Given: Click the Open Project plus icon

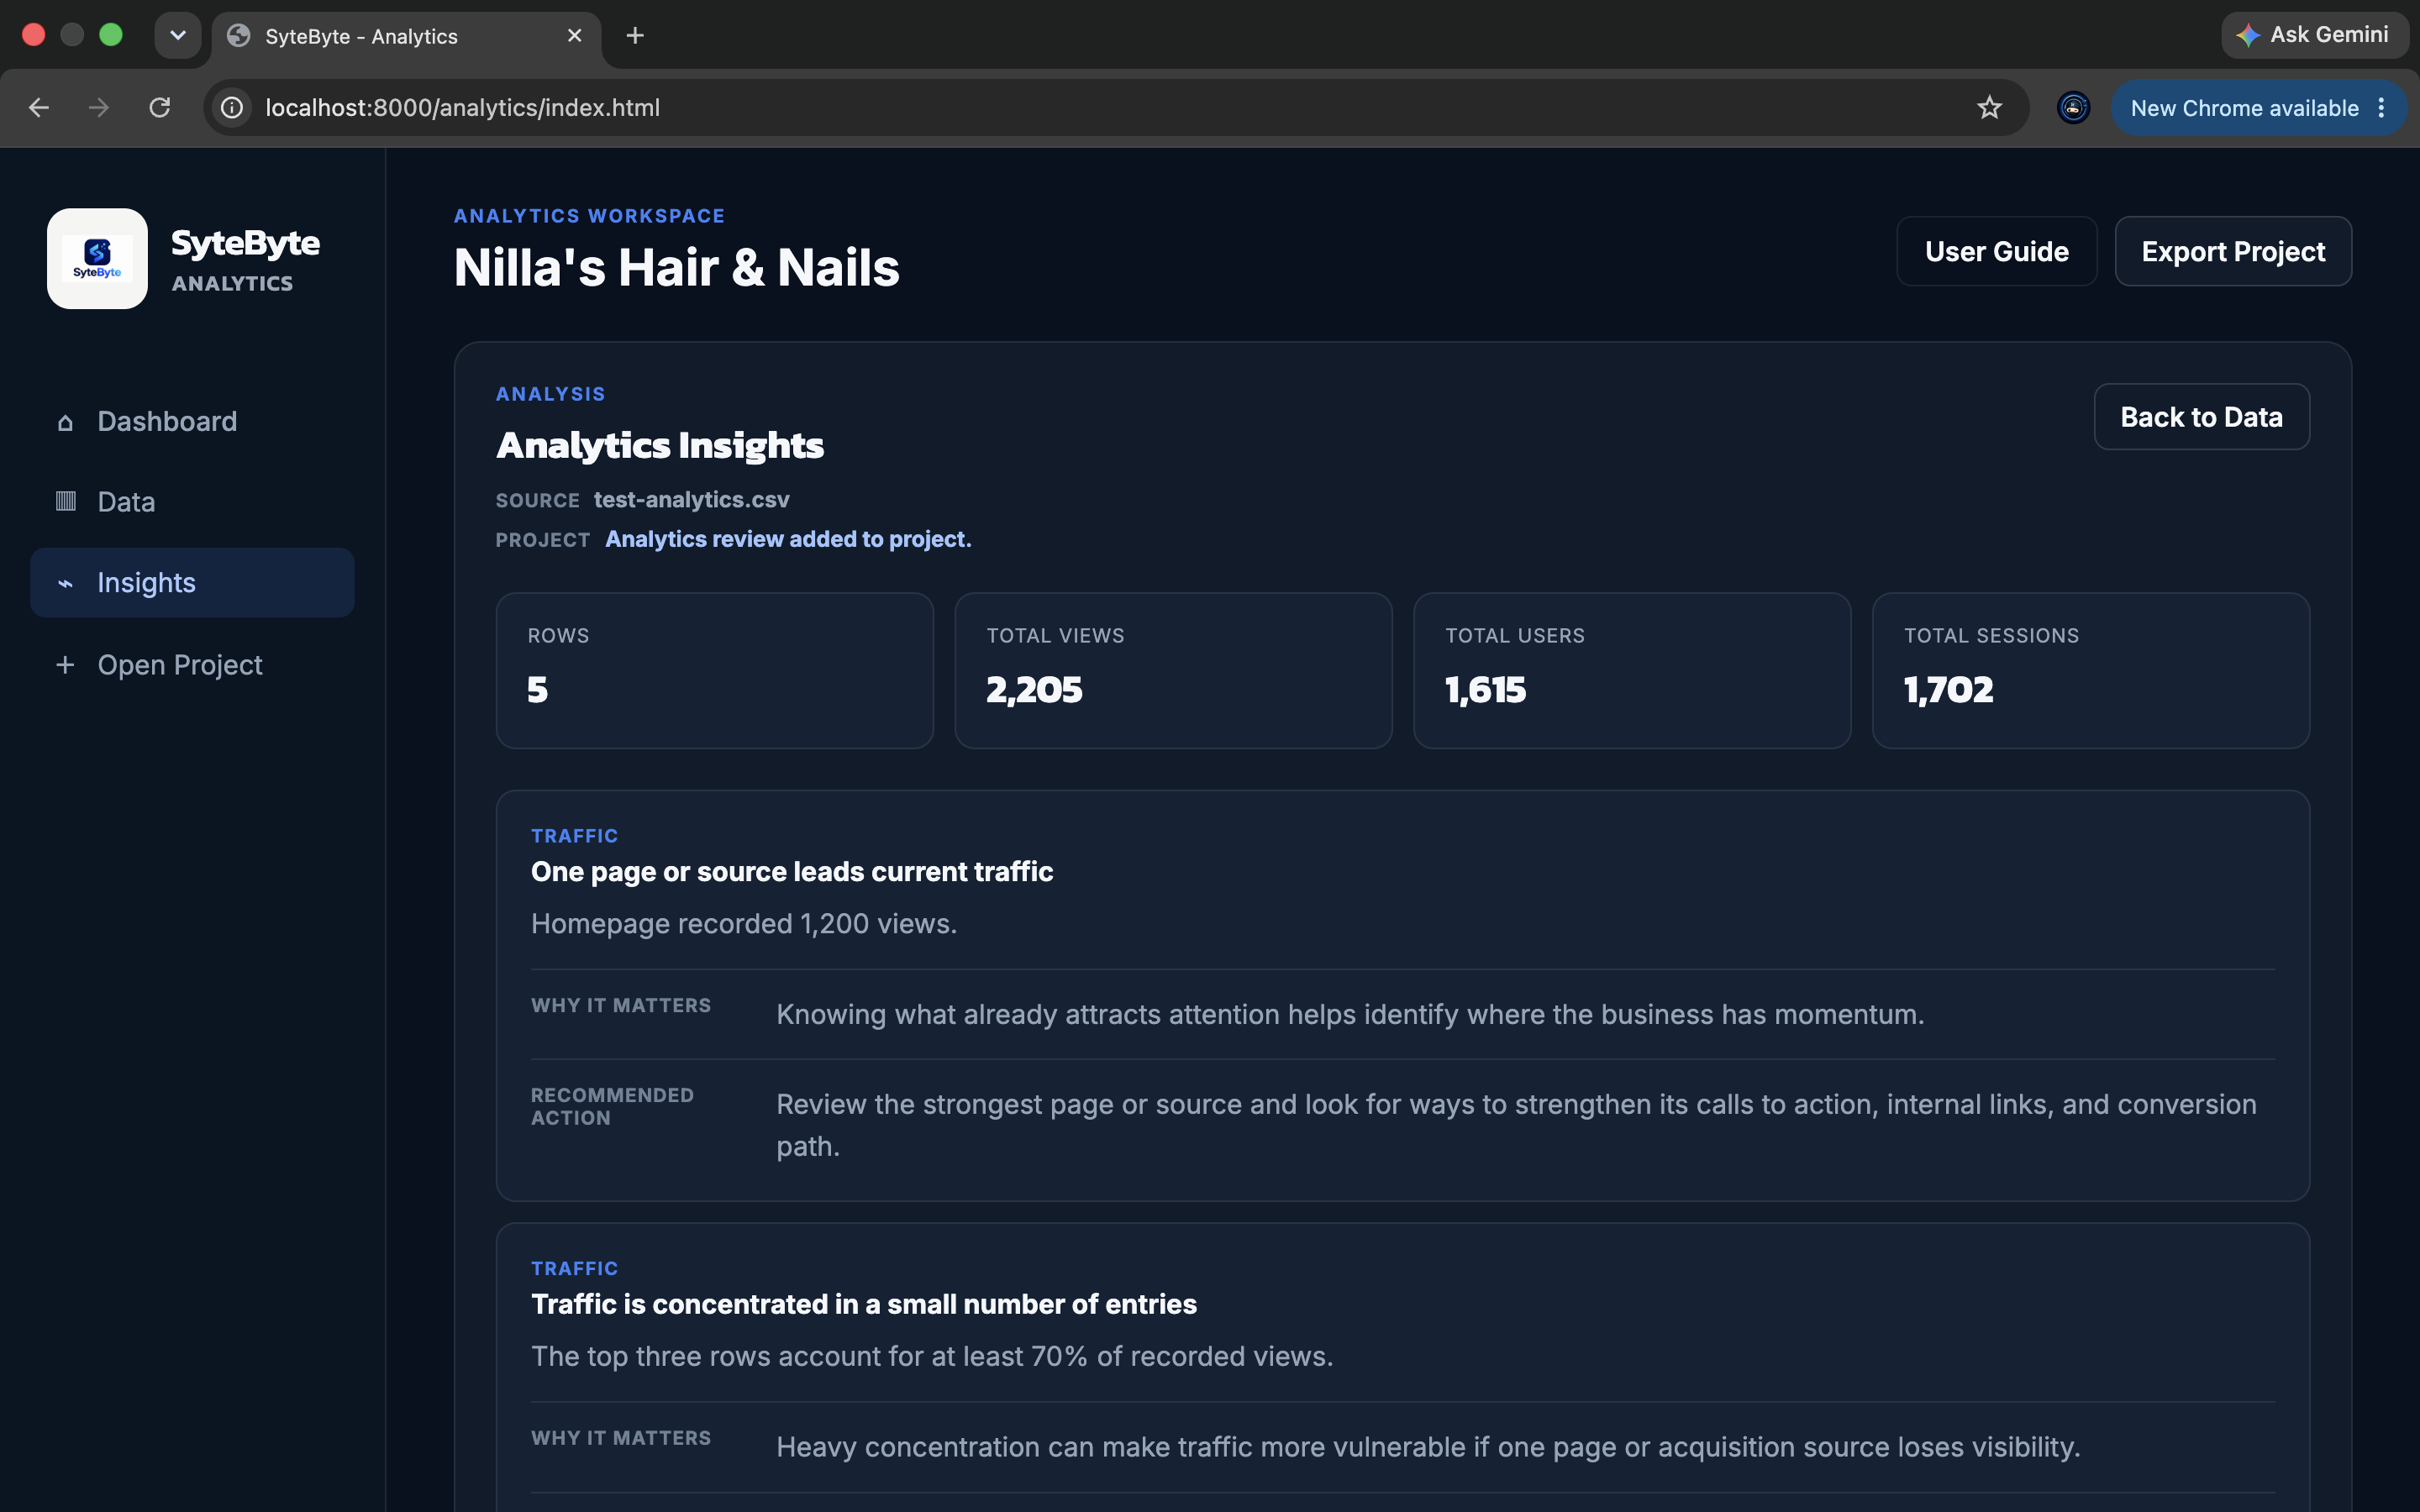Looking at the screenshot, I should (x=65, y=665).
